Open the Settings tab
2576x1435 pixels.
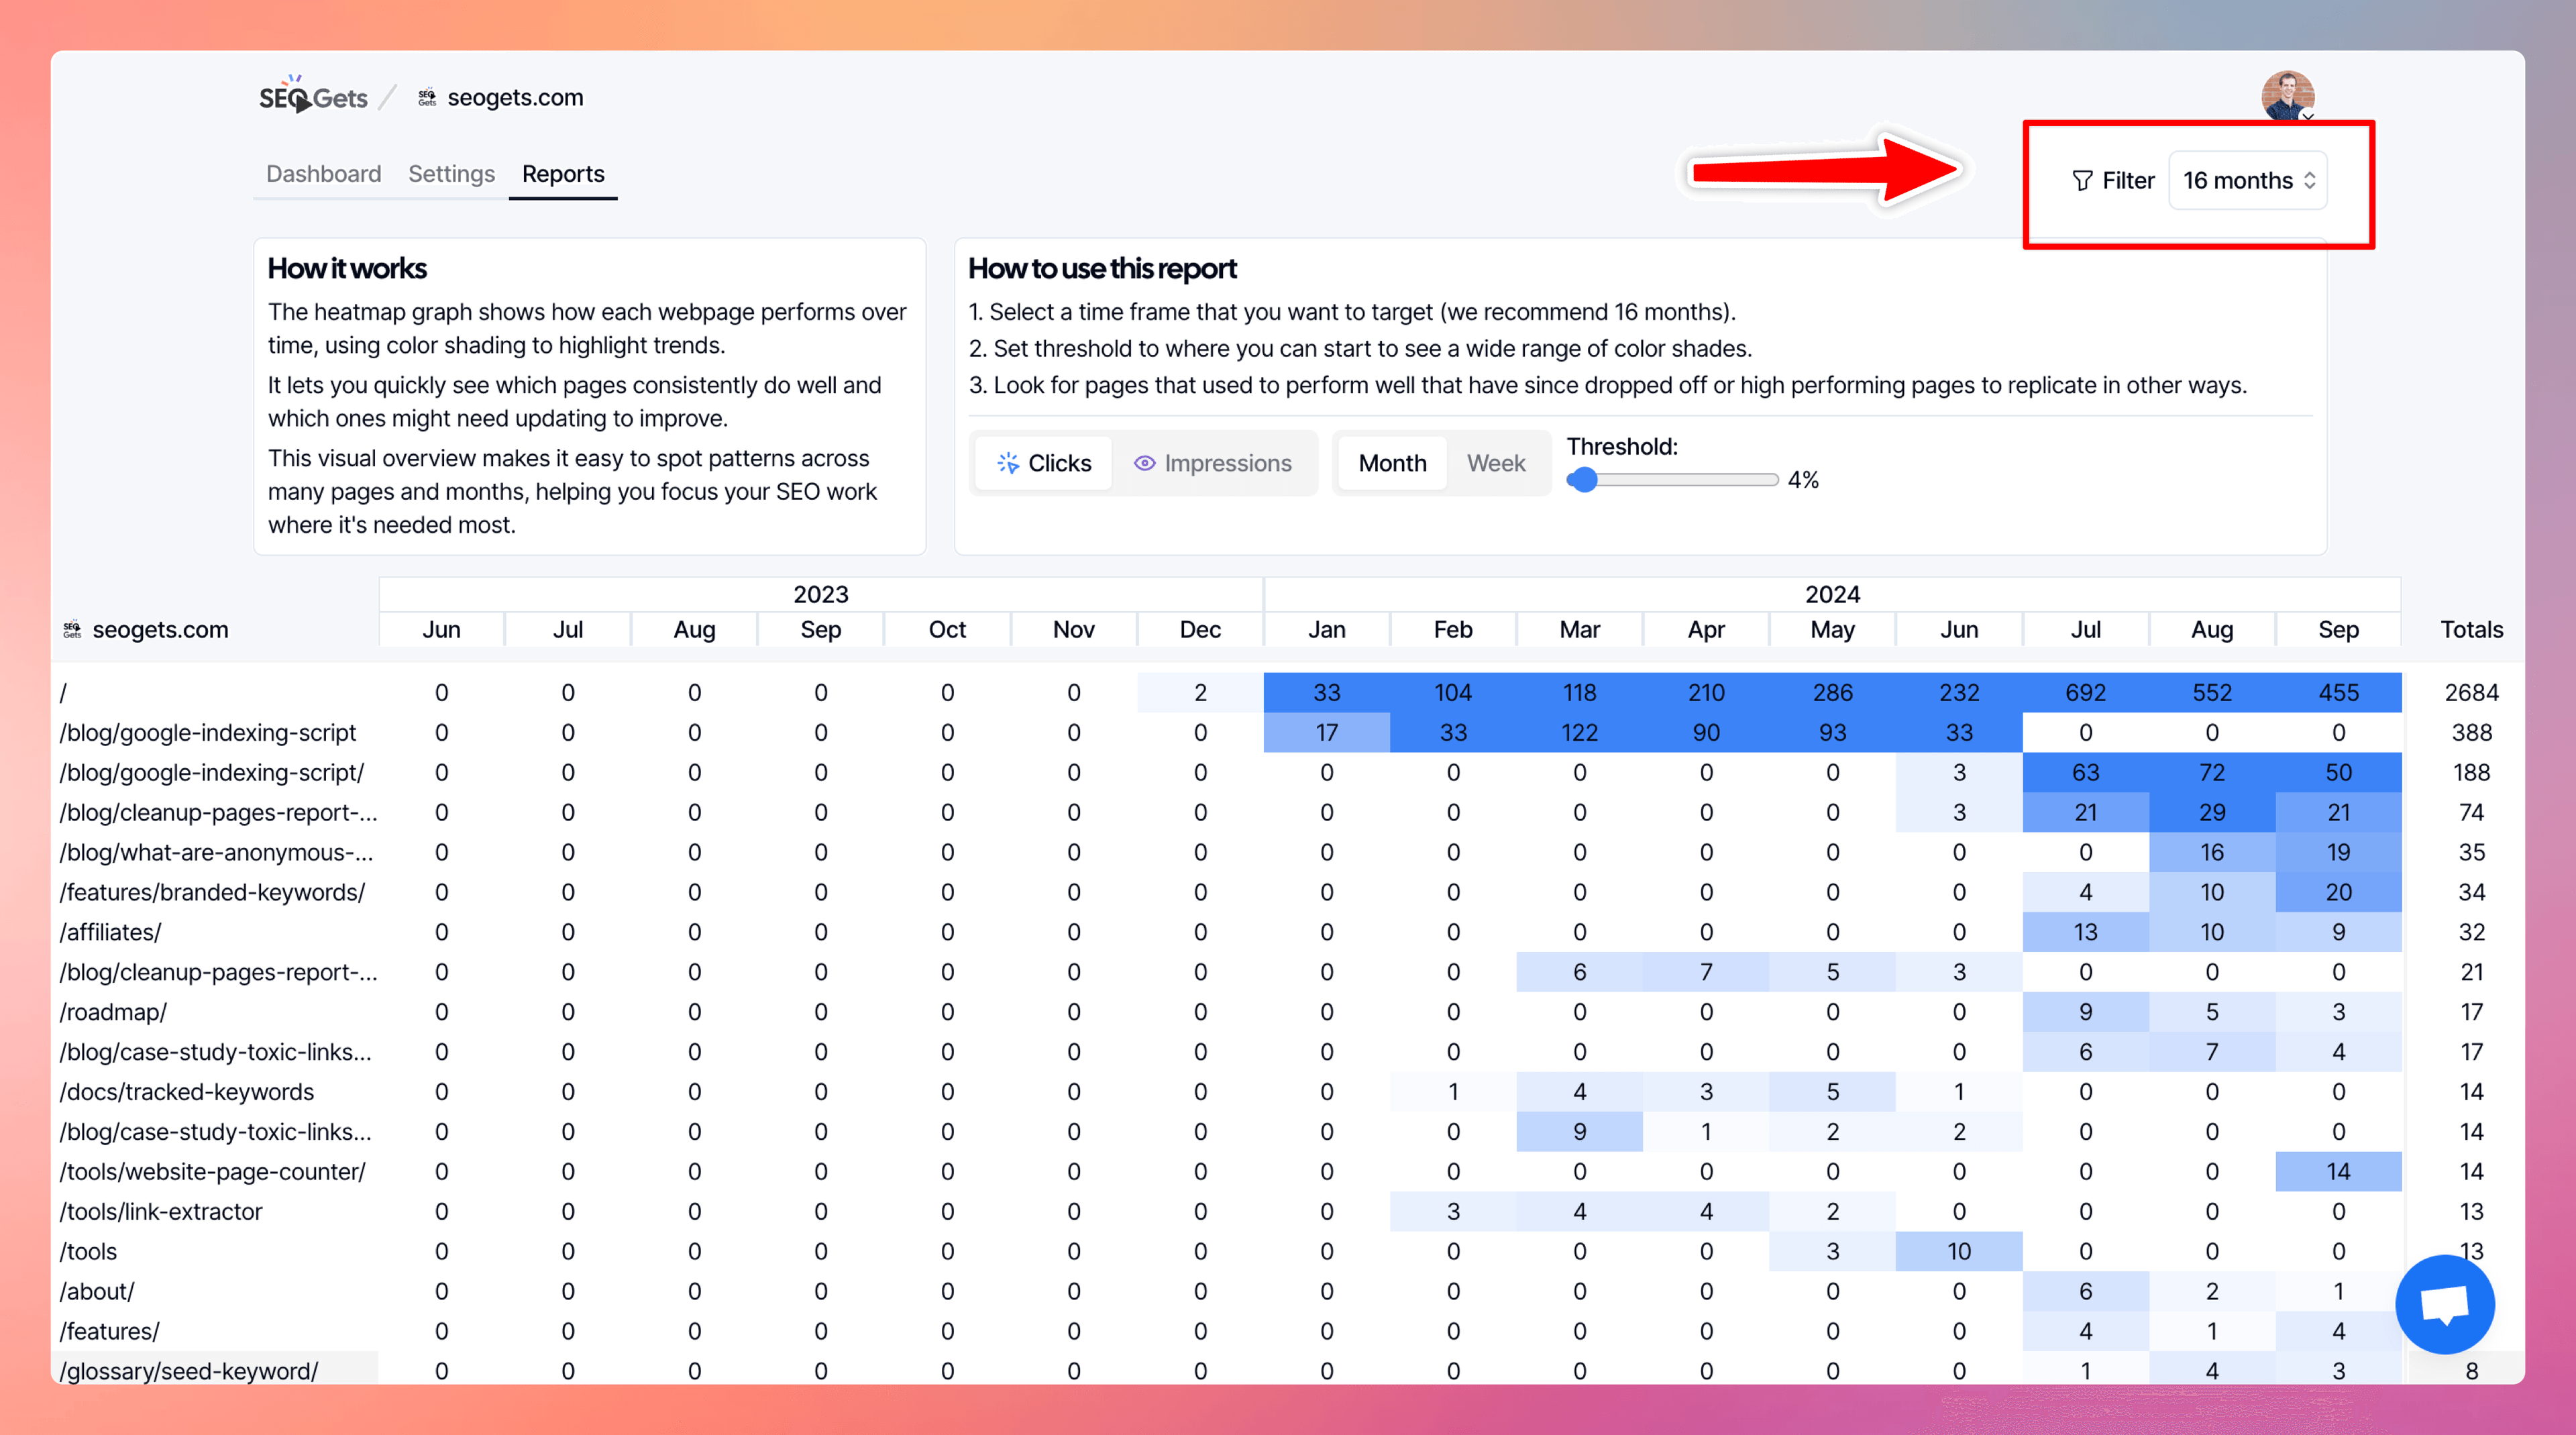tap(451, 174)
